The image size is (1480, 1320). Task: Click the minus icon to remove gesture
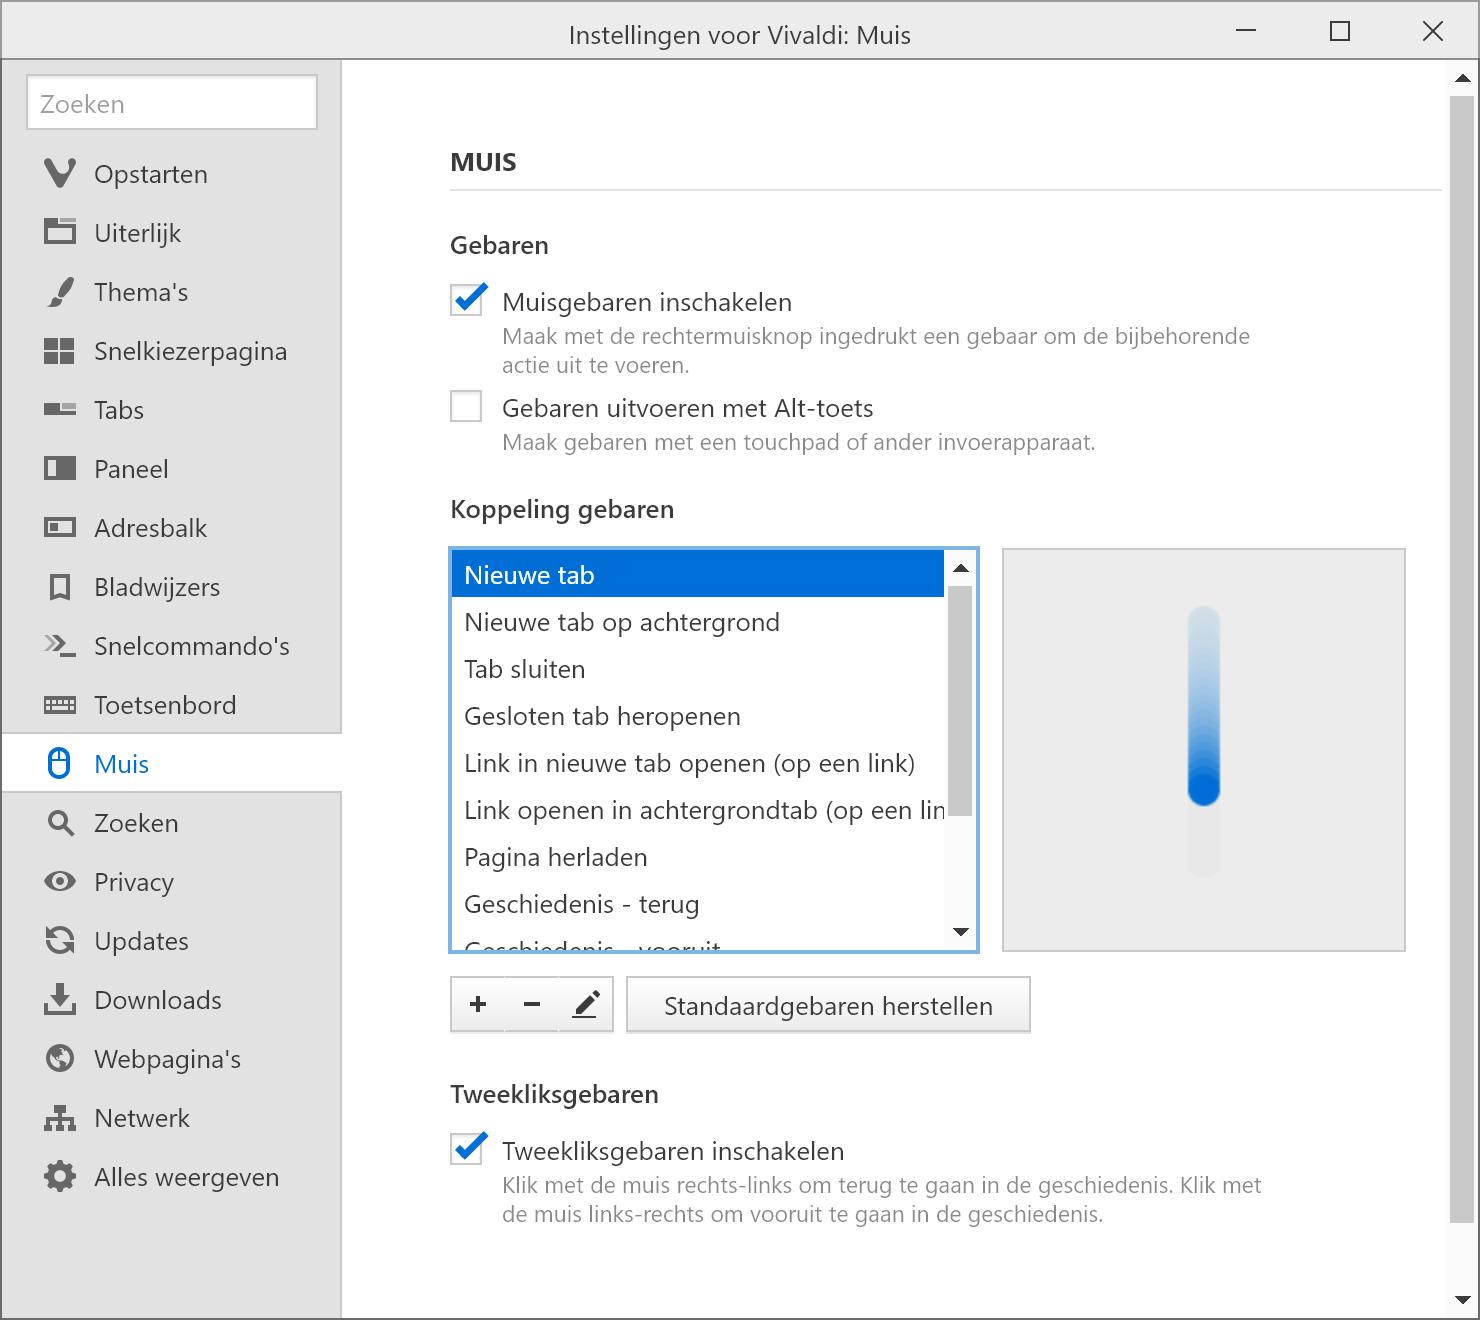pos(532,1005)
